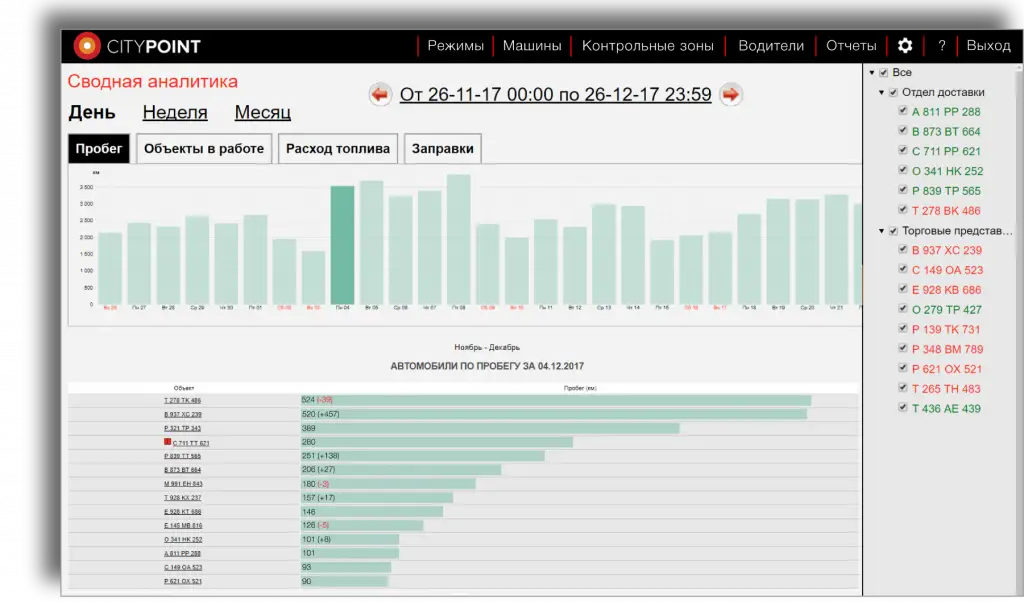Open the 'Отчеты' menu
Image resolution: width=1024 pixels, height=604 pixels.
851,46
